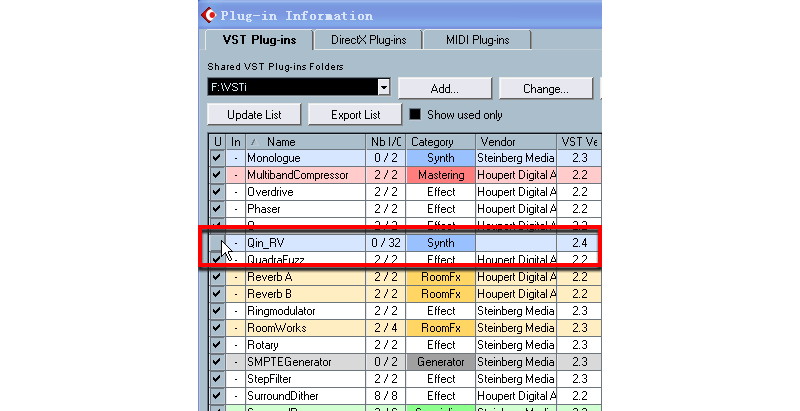The image size is (800, 411).
Task: Uncheck the Monologue plug-in checkbox
Action: (217, 158)
